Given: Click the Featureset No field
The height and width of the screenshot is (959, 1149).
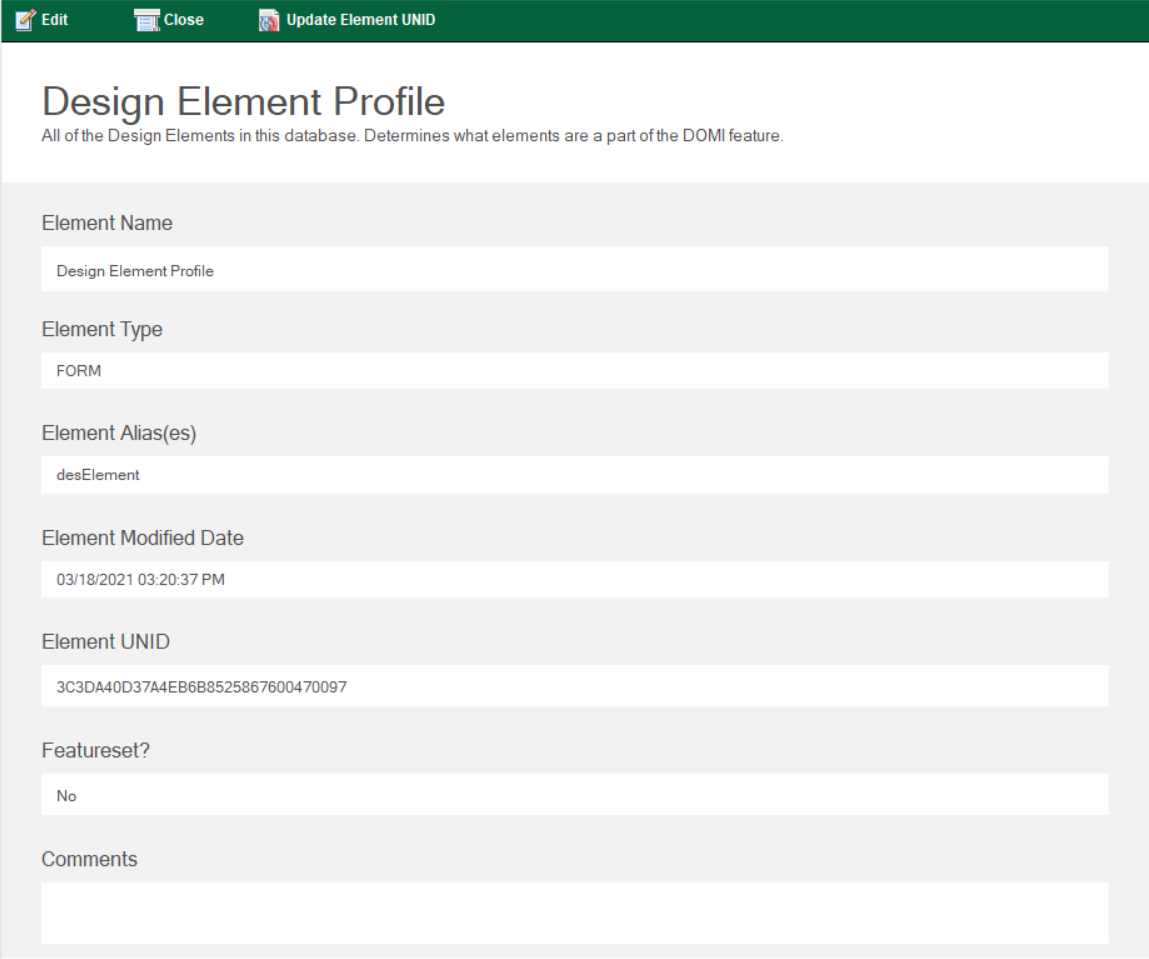Looking at the screenshot, I should pos(574,795).
